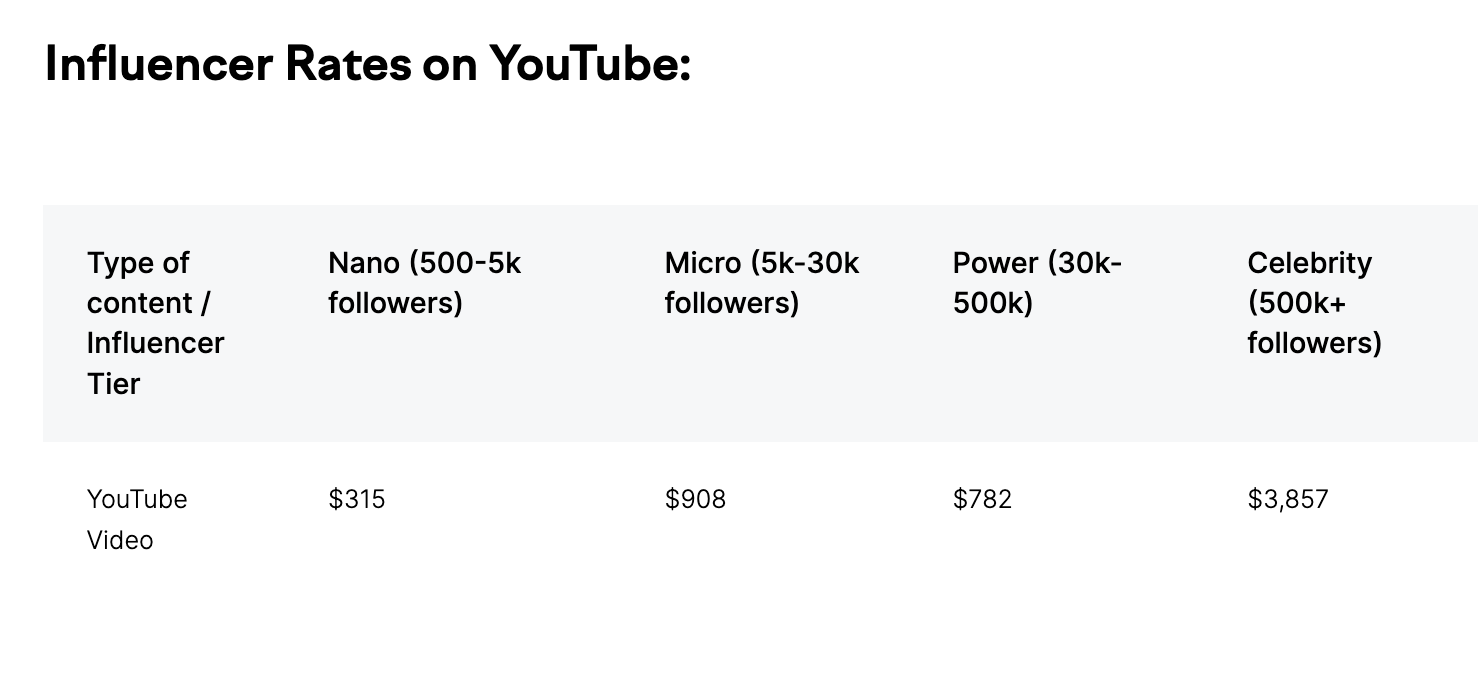Select the "Type of content / Influencer Tier" header
Image resolution: width=1480 pixels, height=680 pixels.
(155, 322)
